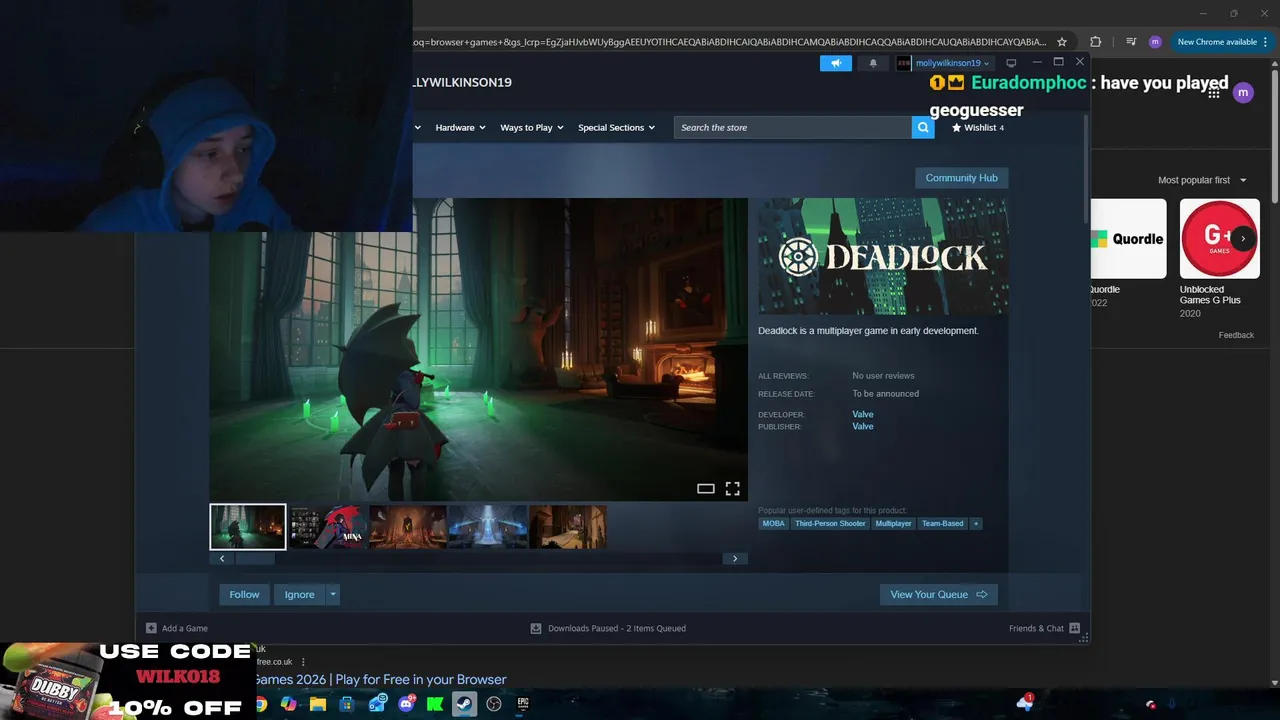Change the Most popular first sort dropdown
Screen dimensions: 1280x720
coord(1202,180)
